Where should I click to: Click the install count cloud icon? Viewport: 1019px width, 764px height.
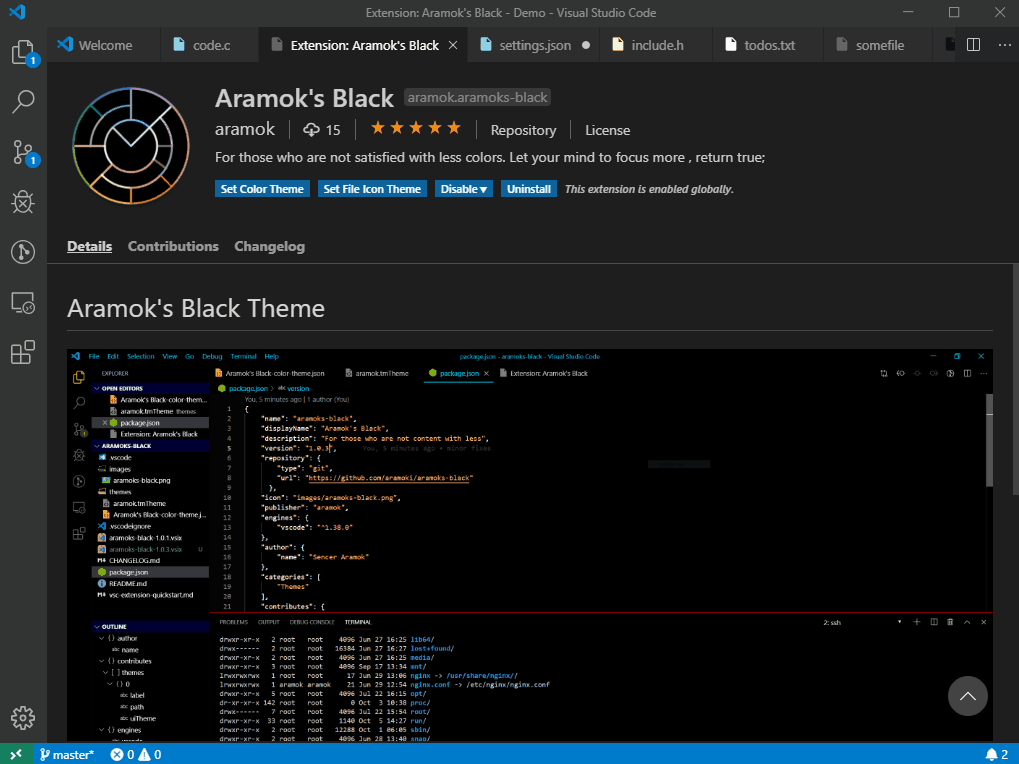tap(311, 130)
